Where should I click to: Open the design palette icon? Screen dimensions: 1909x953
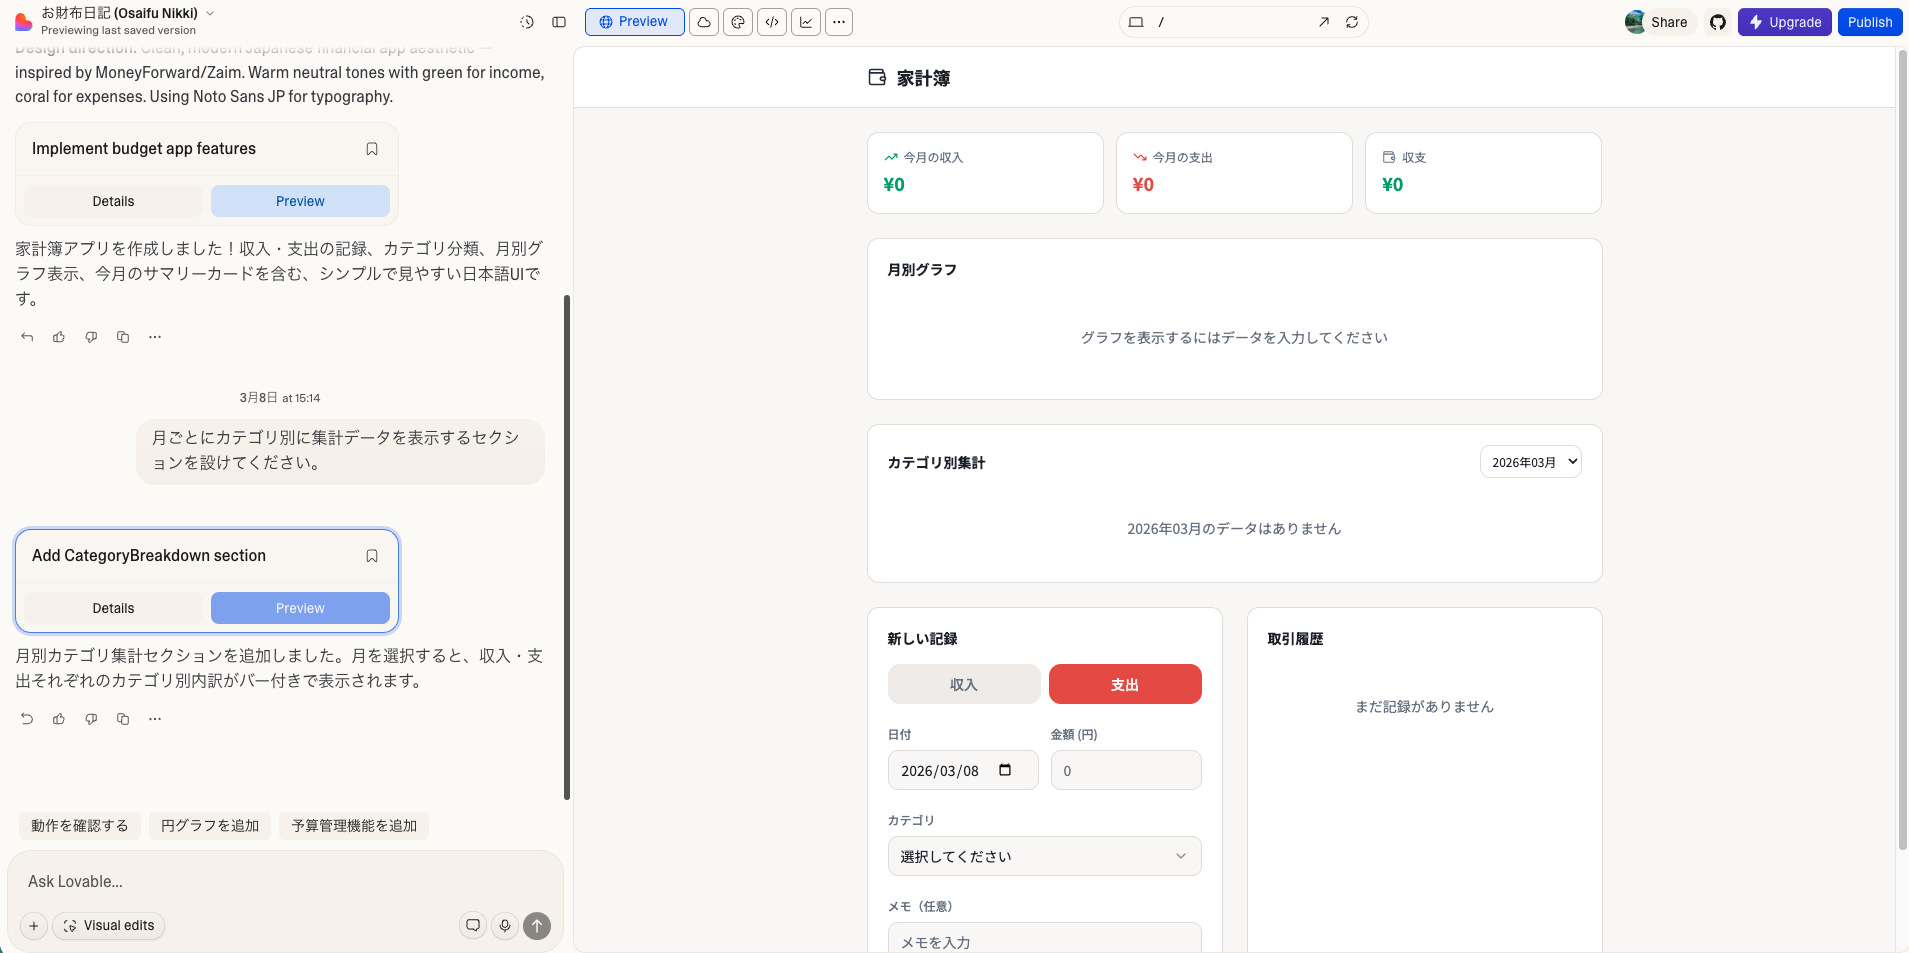point(738,22)
